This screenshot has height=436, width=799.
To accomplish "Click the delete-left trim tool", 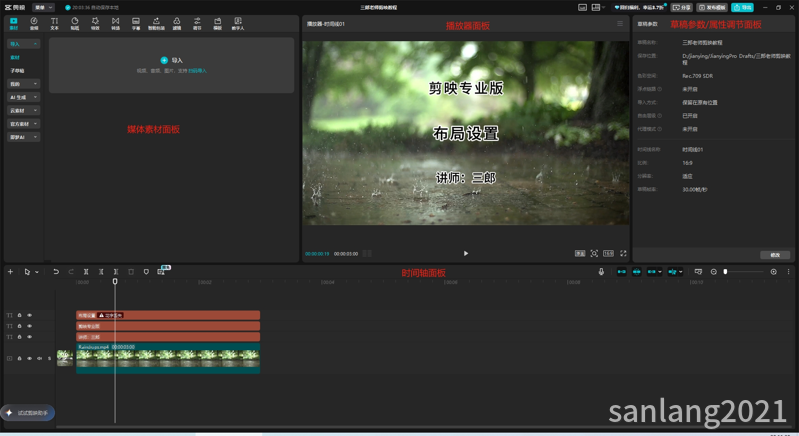I will pos(101,271).
